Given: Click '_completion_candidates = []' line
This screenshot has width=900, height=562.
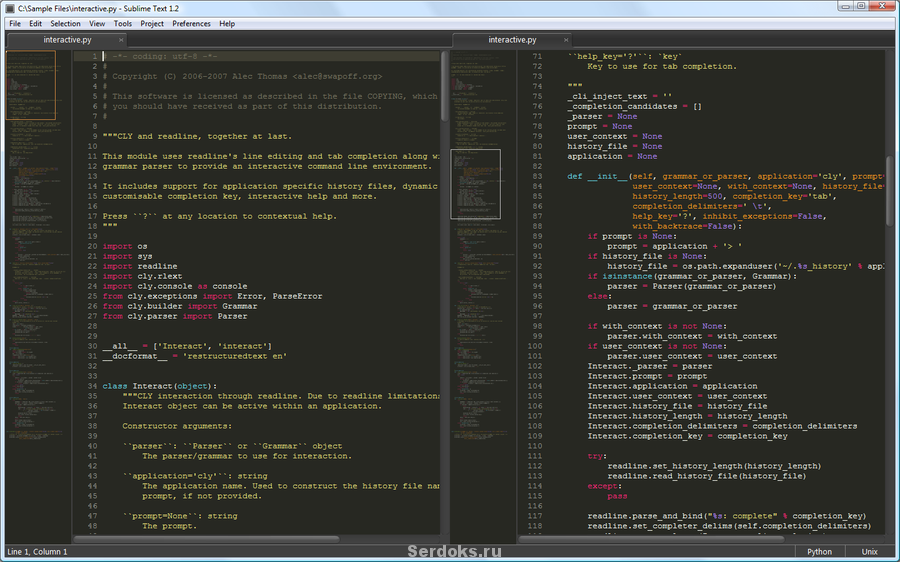Looking at the screenshot, I should pyautogui.click(x=634, y=106).
